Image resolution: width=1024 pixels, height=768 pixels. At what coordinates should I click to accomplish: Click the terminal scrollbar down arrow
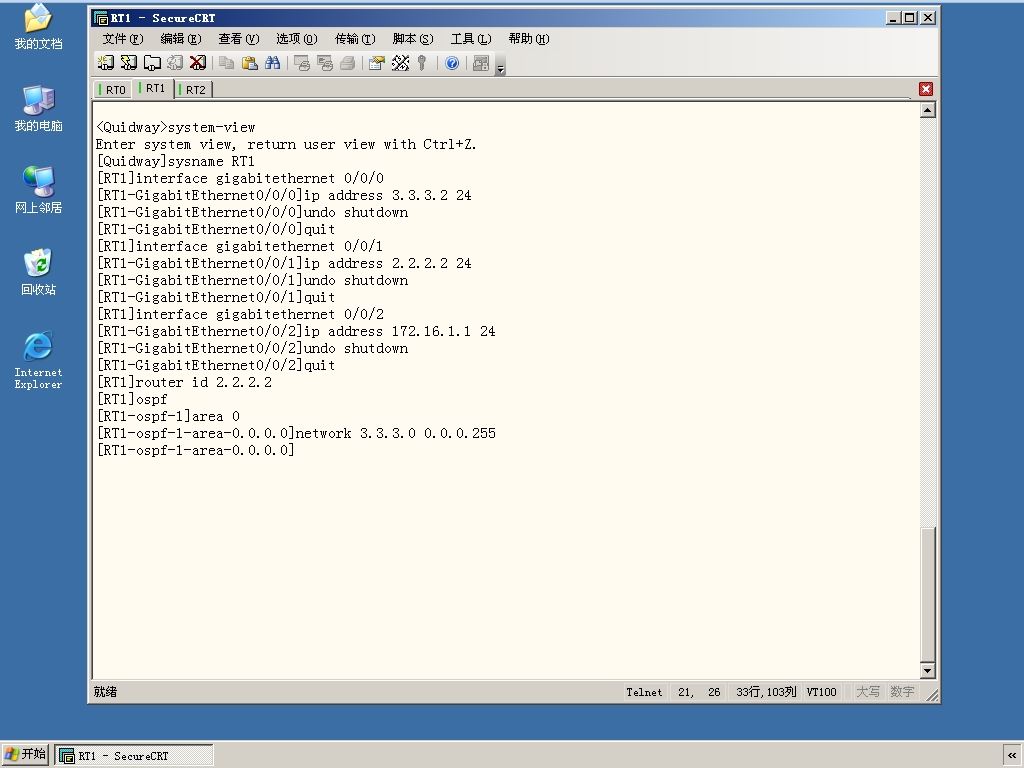click(x=927, y=670)
